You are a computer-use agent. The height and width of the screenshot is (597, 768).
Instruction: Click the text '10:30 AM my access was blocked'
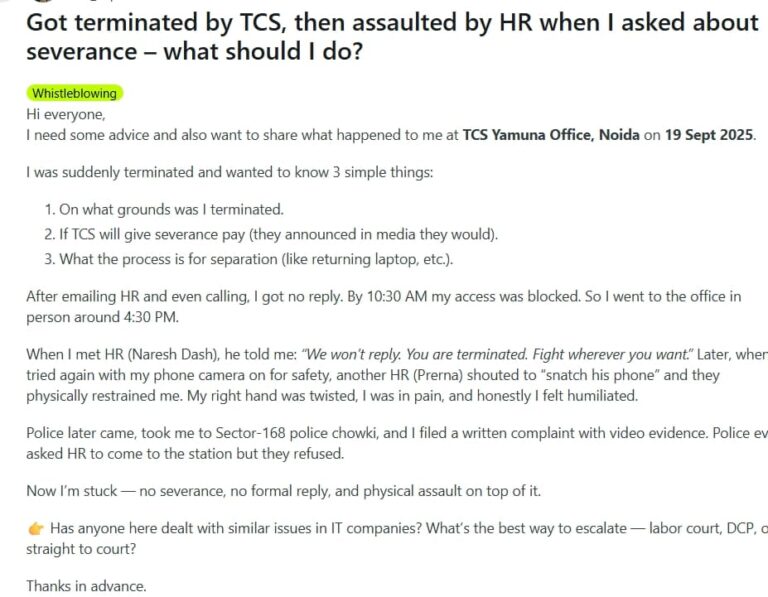click(473, 297)
